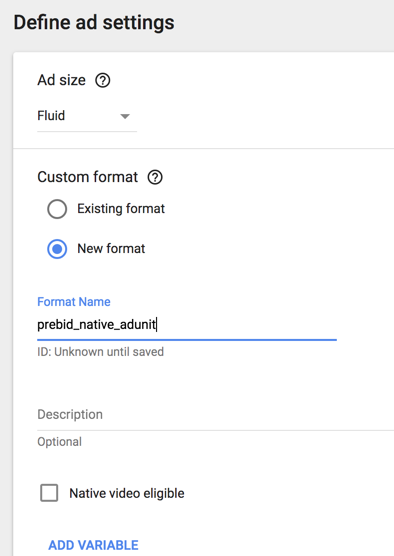This screenshot has width=394, height=556.
Task: Click the 'Optional' hint text
Action: pos(60,442)
